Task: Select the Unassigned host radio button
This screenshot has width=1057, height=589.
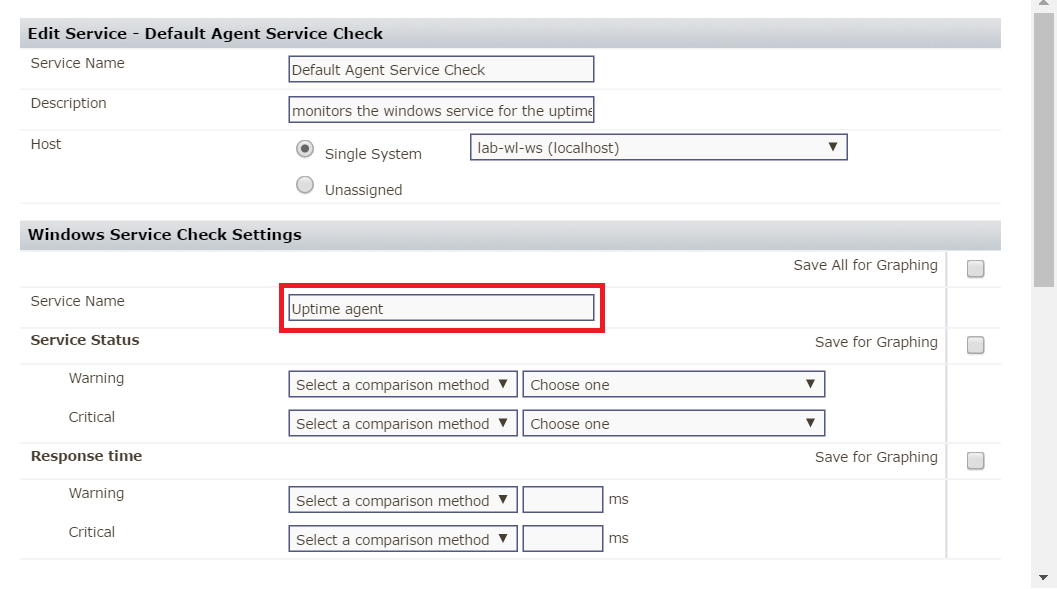Action: (305, 185)
